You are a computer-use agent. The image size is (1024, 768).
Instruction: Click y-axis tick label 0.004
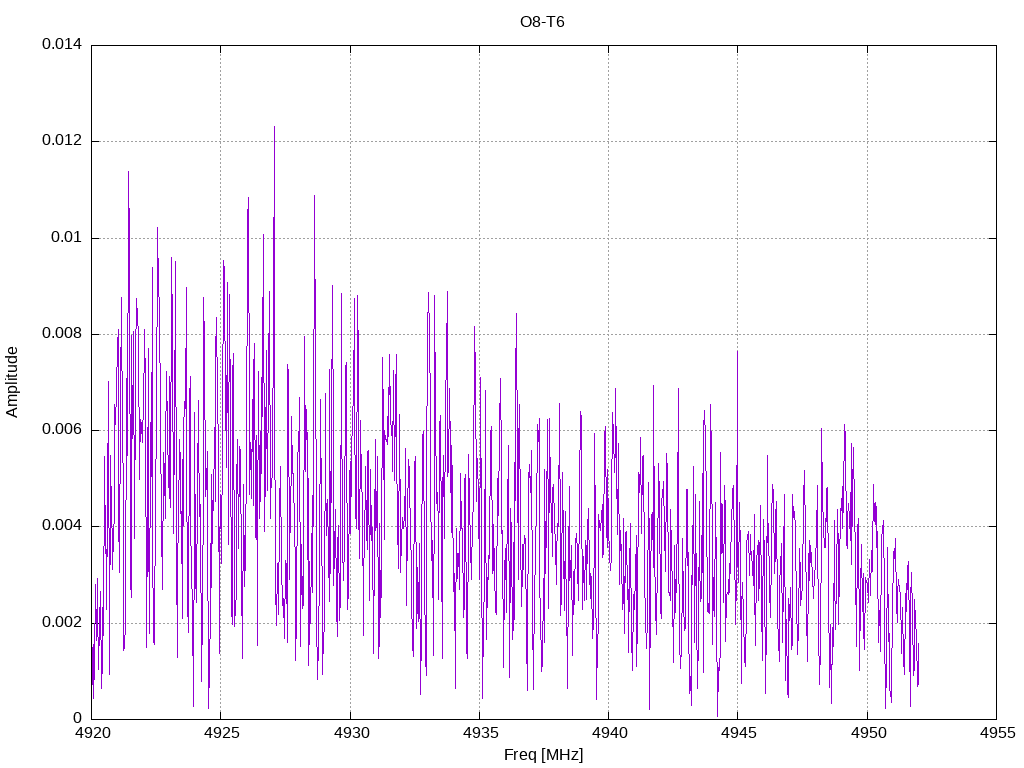(x=62, y=525)
